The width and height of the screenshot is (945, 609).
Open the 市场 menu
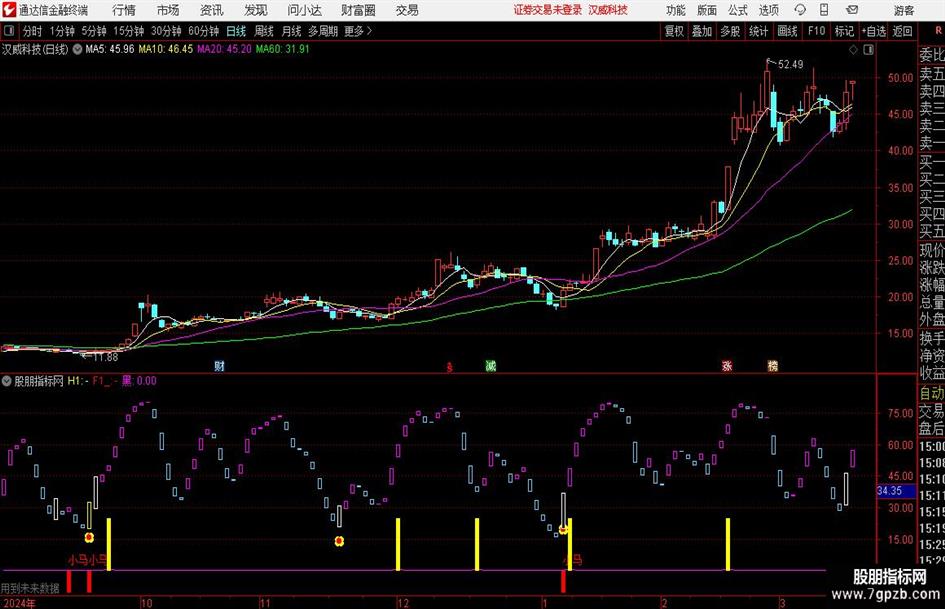point(168,10)
